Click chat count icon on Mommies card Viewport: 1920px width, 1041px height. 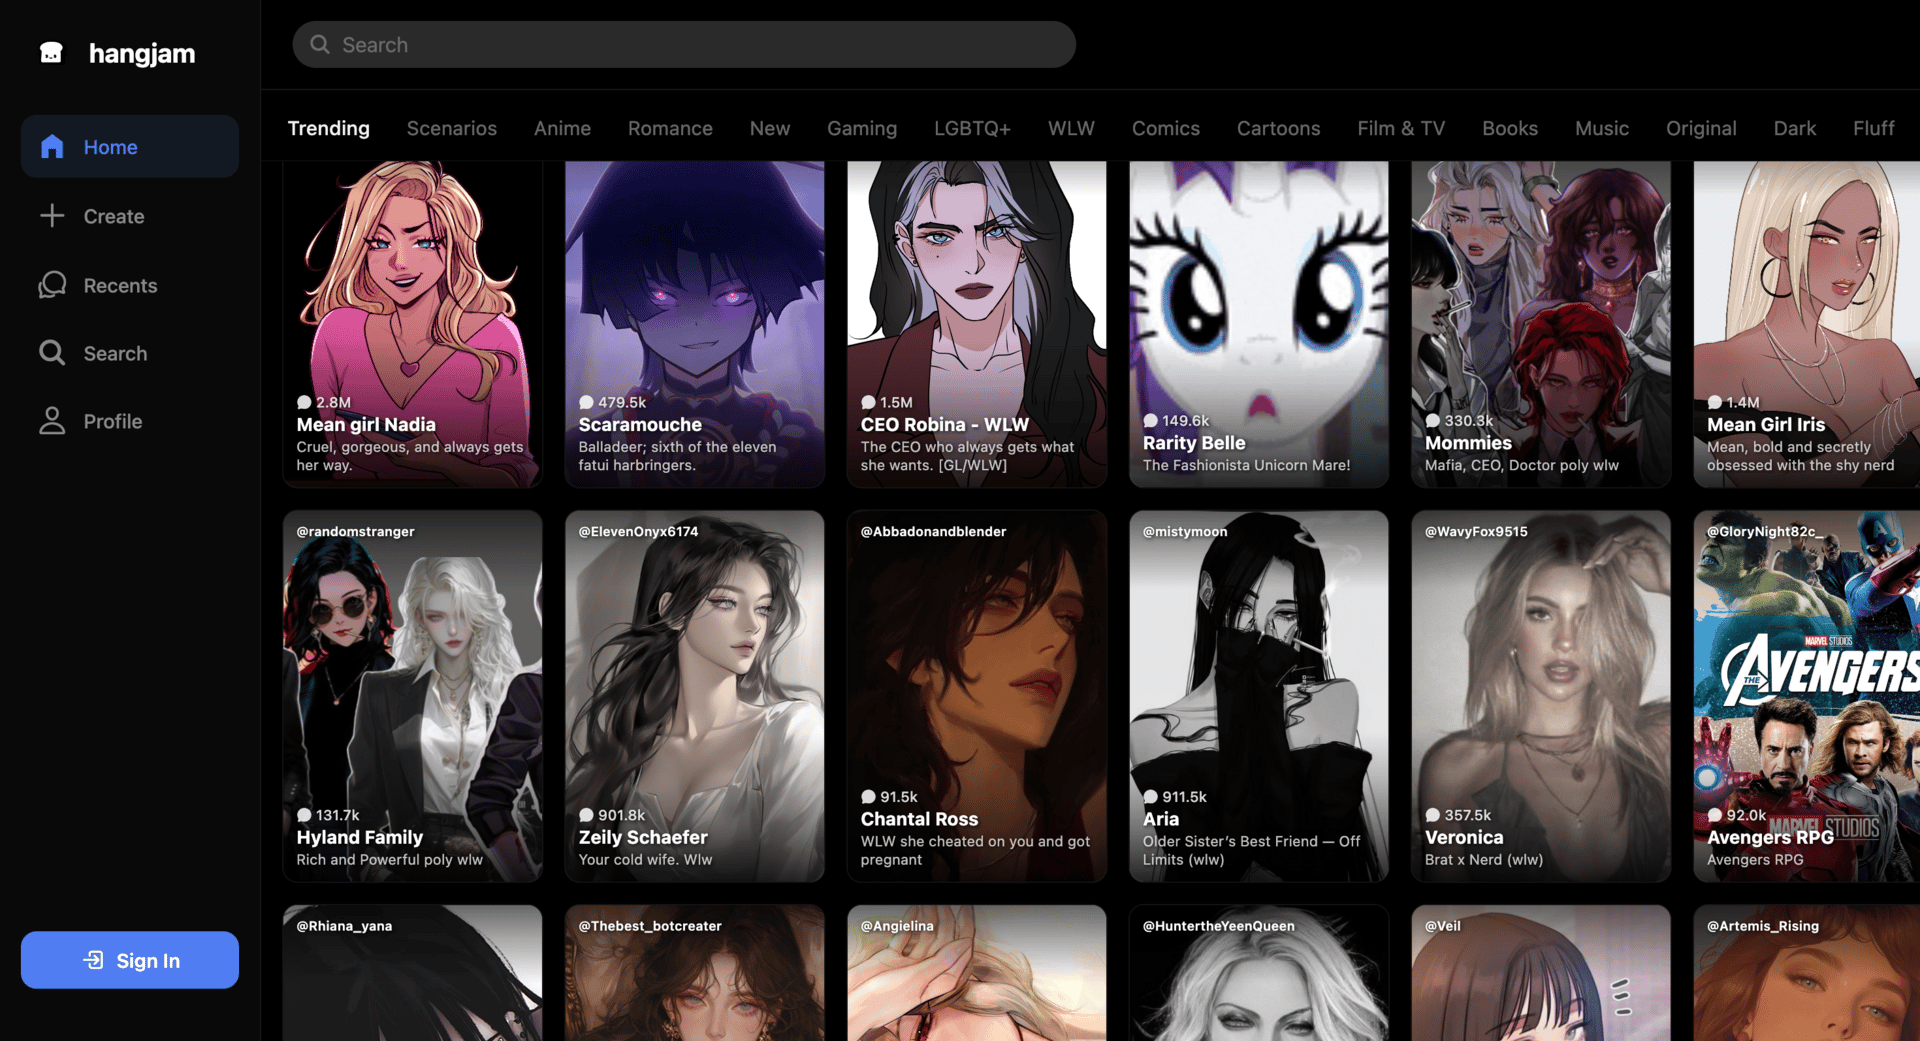tap(1432, 421)
